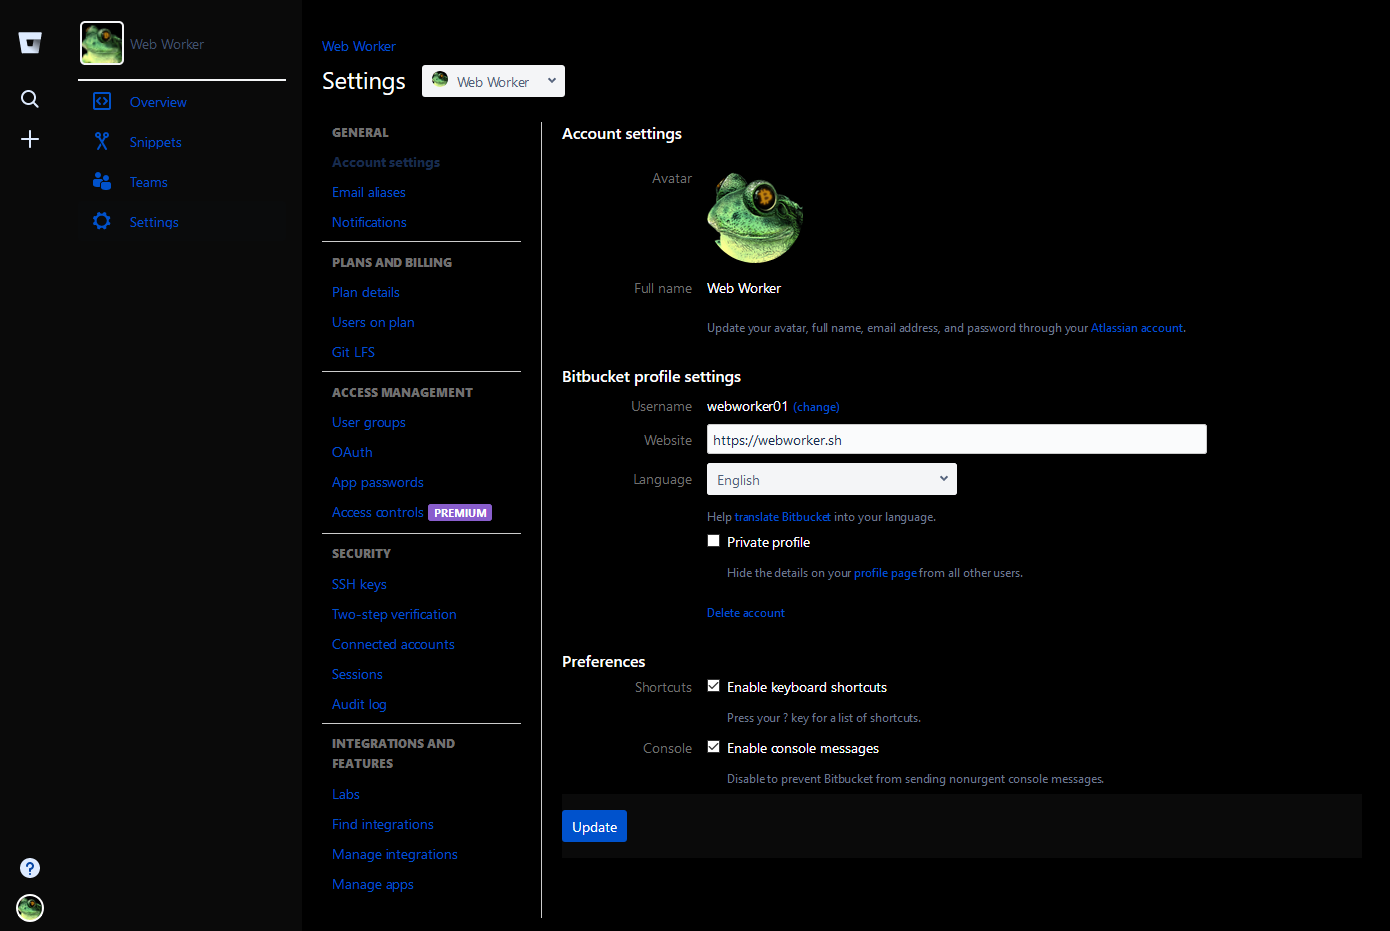Click the Snippets scissors icon
Screen dimensions: 1390x931
(101, 141)
